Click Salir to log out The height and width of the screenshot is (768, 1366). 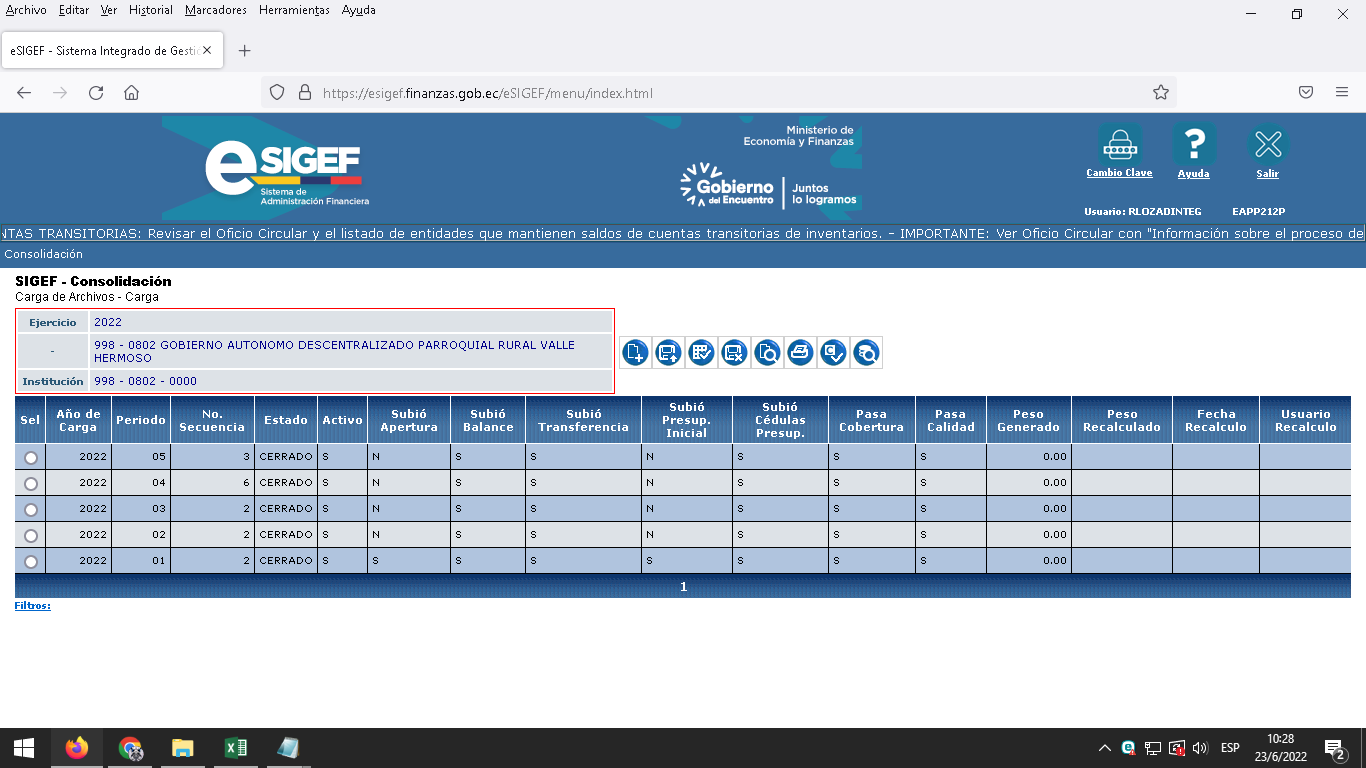pyautogui.click(x=1267, y=173)
